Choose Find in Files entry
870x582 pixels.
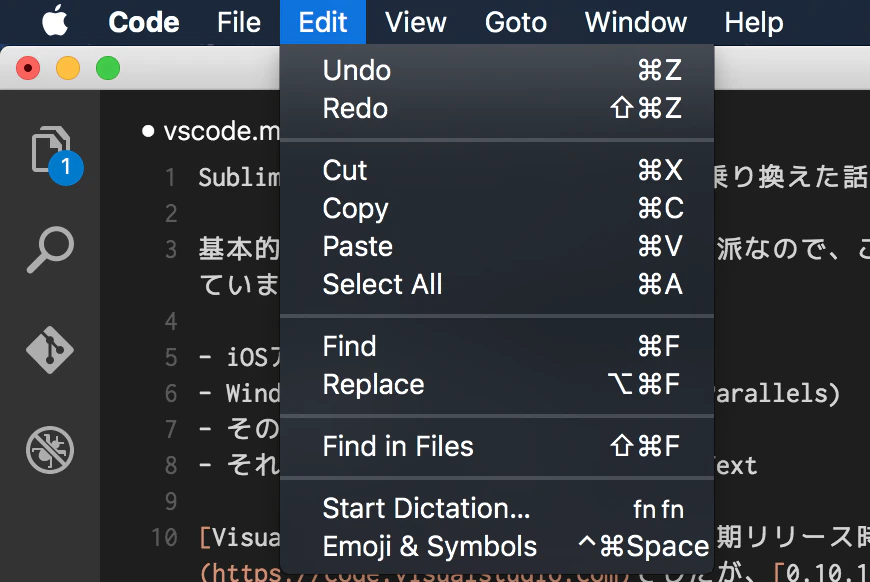pyautogui.click(x=497, y=447)
